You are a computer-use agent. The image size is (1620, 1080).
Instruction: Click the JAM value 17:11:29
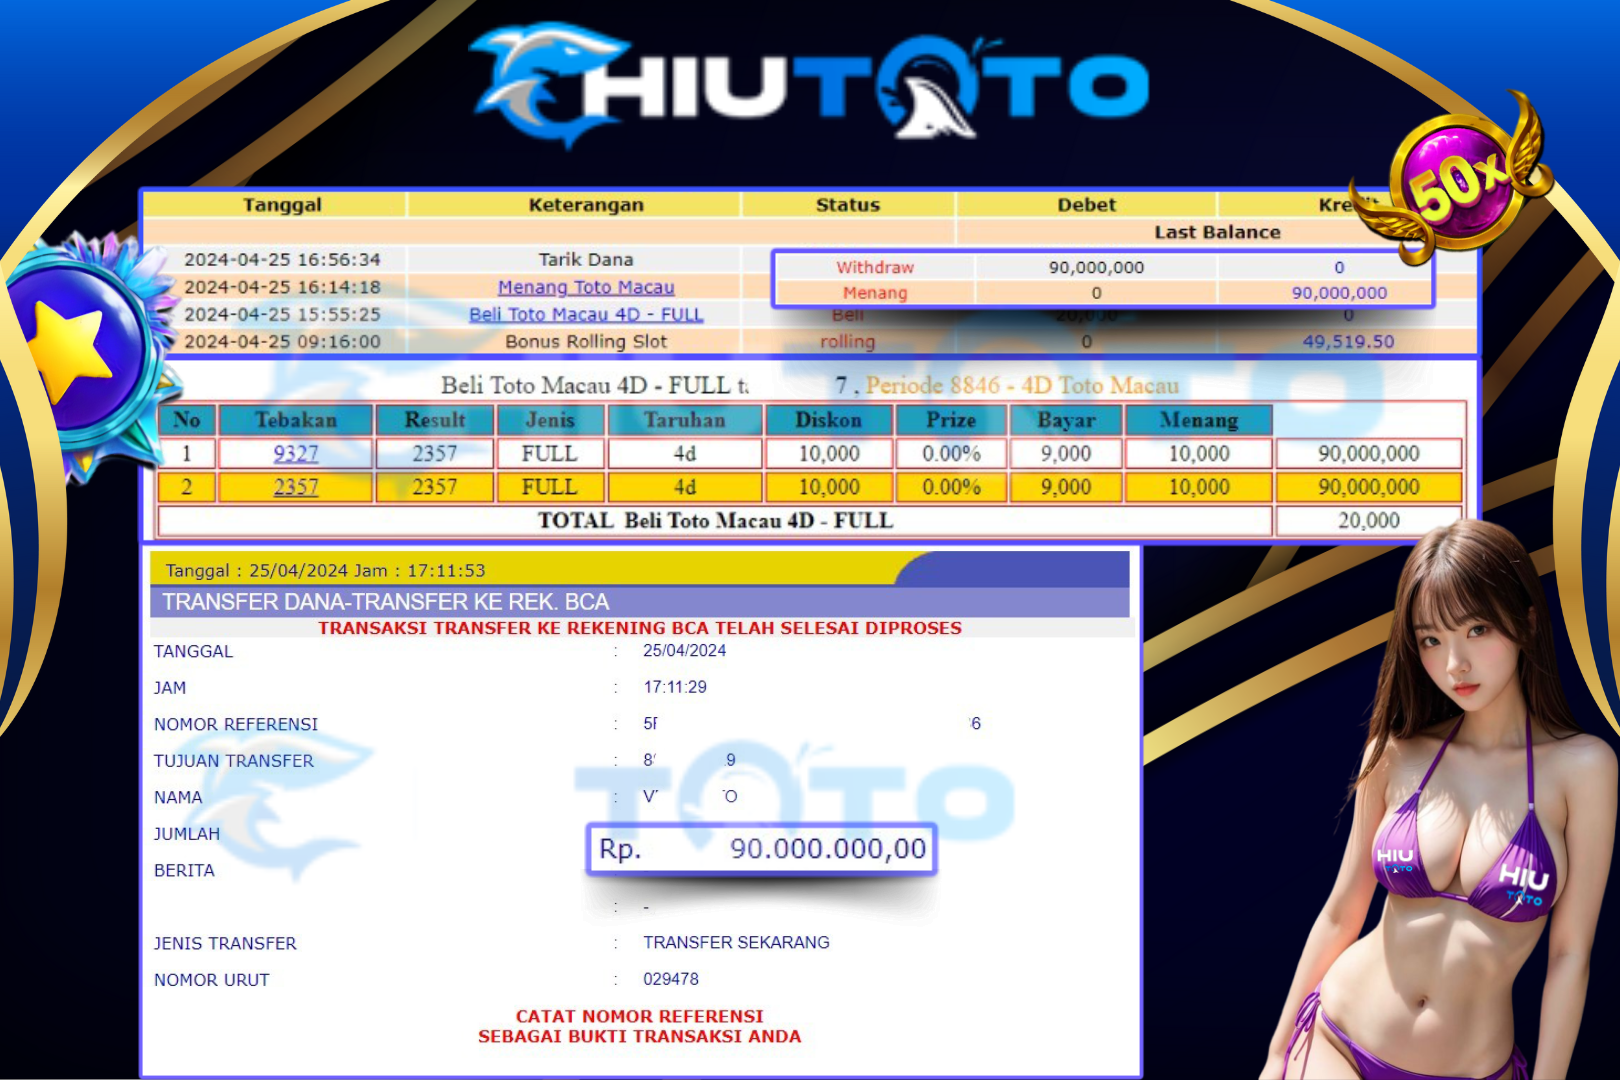(x=675, y=687)
